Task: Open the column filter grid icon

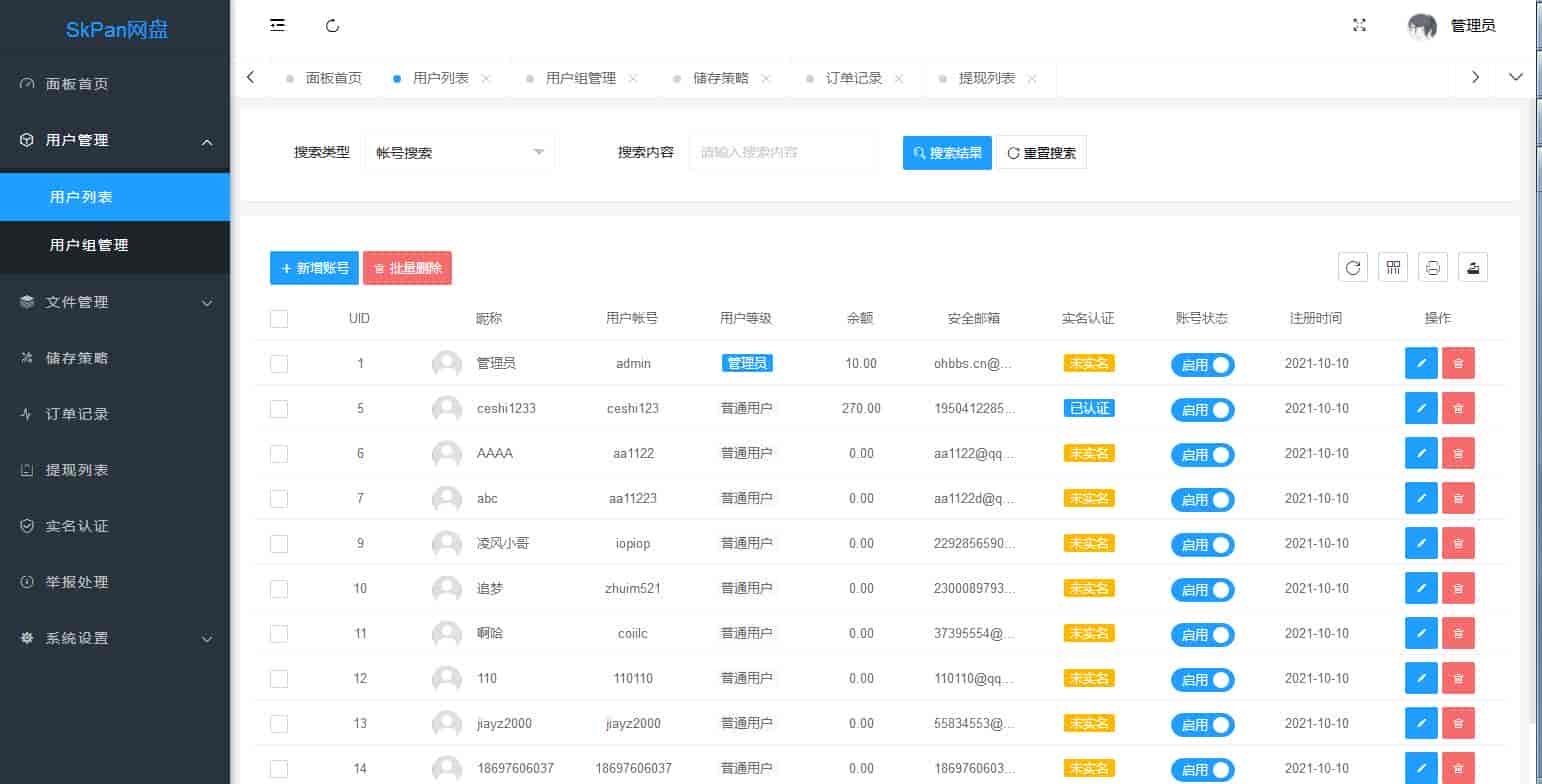Action: [x=1393, y=267]
